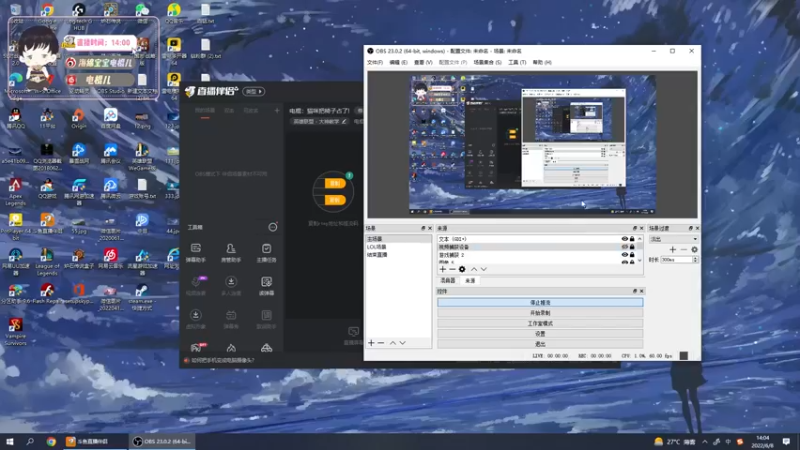Open 多人连麦 tool in 直播伴侣

[231, 286]
